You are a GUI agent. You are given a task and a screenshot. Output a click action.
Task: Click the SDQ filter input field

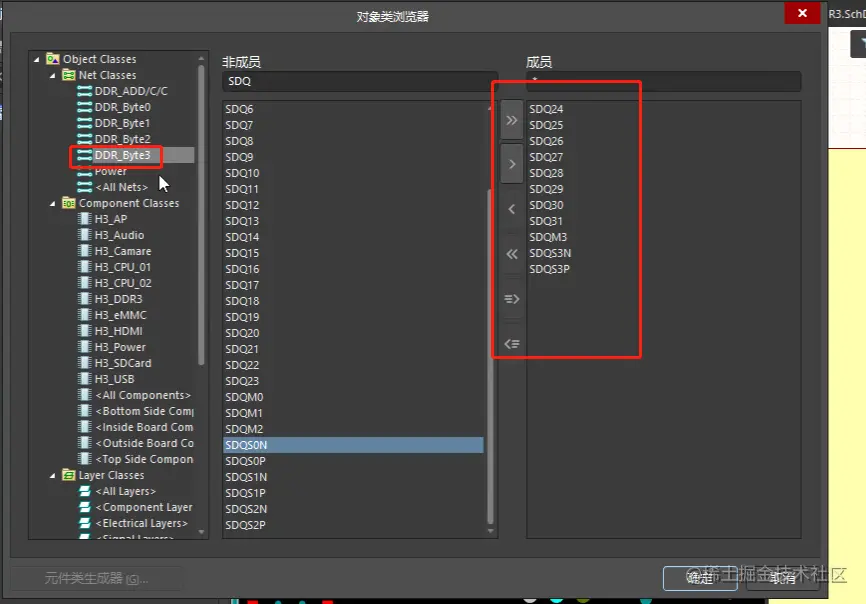[350, 81]
